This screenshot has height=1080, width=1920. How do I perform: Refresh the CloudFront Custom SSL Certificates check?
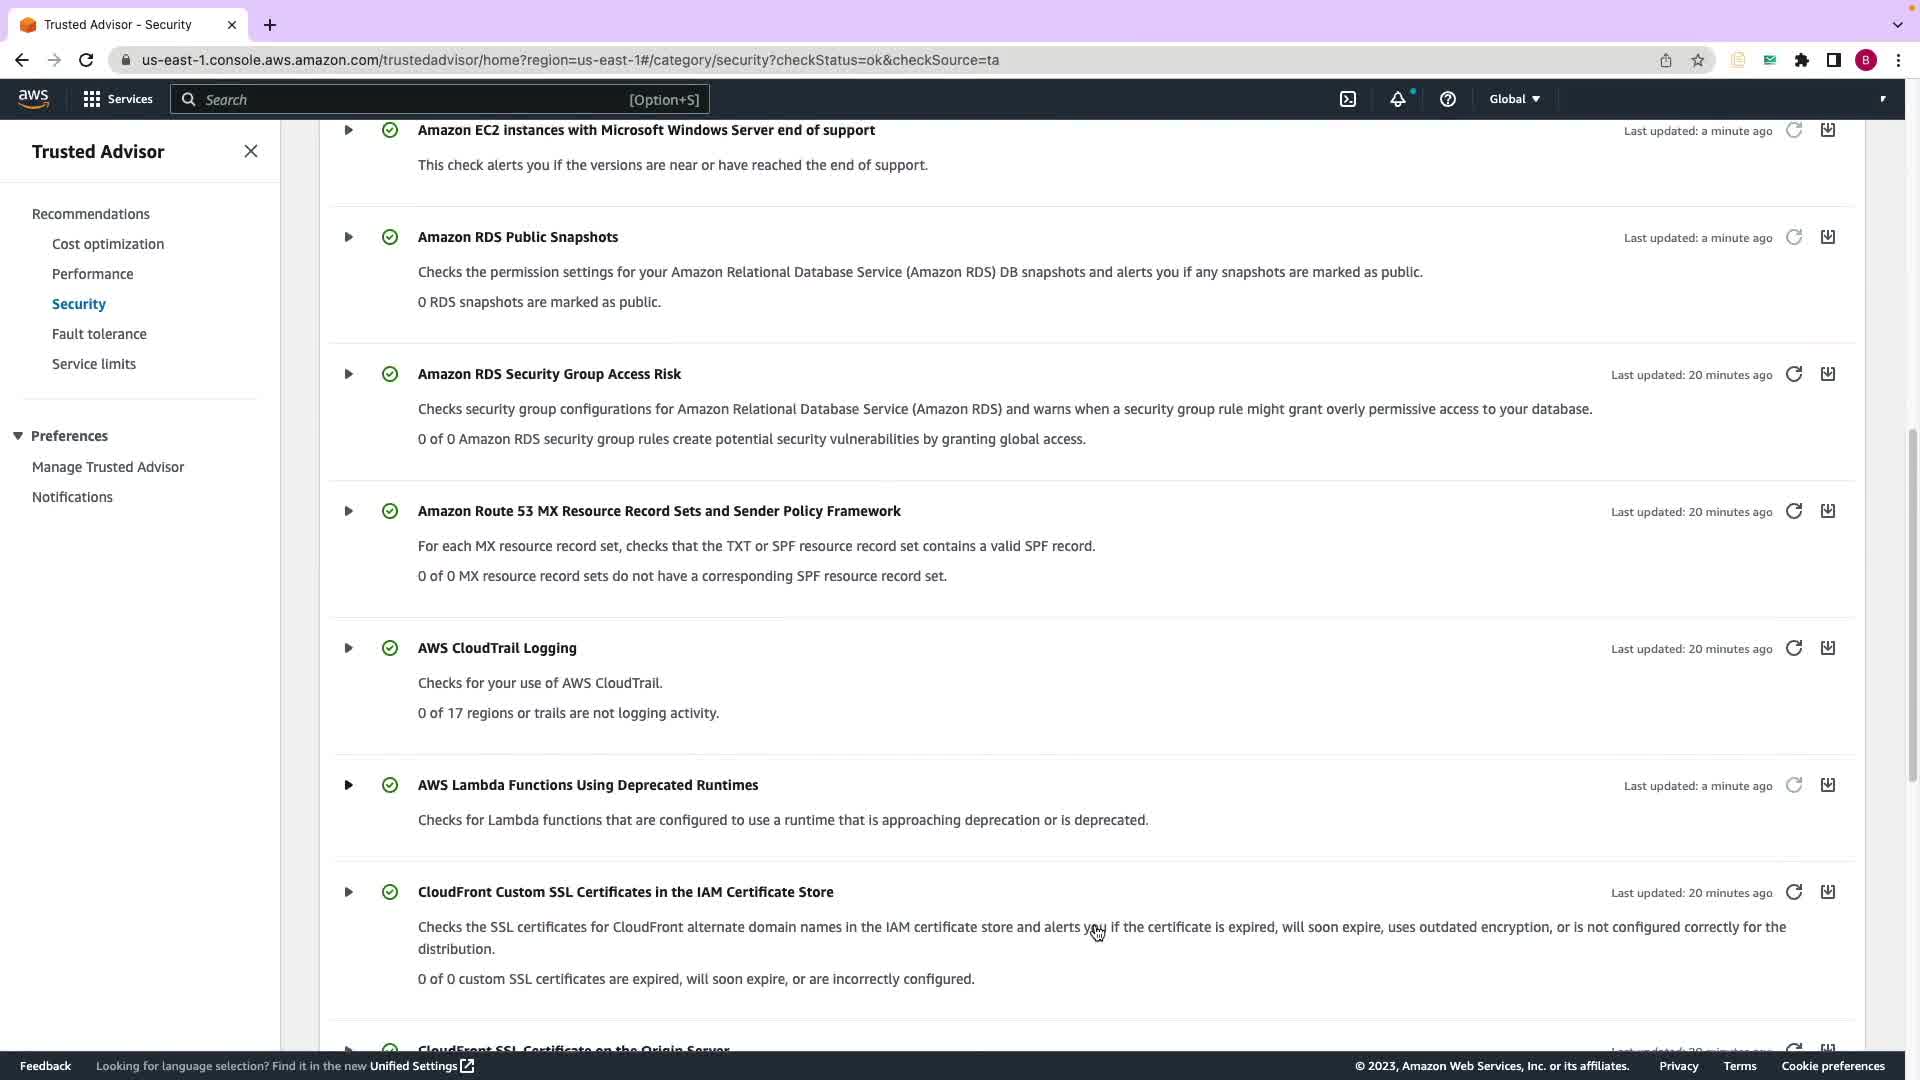pyautogui.click(x=1794, y=892)
